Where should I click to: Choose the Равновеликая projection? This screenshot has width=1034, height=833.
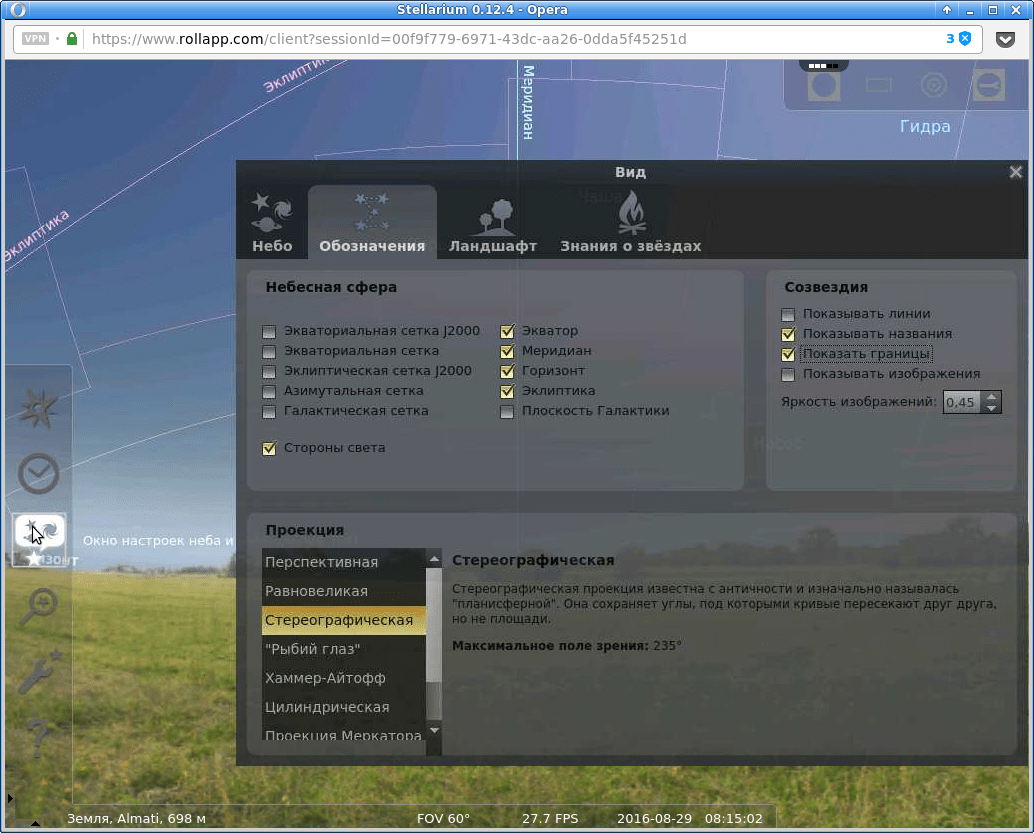point(344,592)
